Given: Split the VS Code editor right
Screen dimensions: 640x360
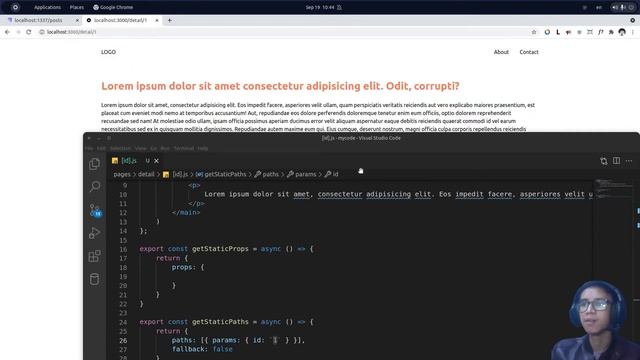Looking at the screenshot, I should click(x=616, y=161).
